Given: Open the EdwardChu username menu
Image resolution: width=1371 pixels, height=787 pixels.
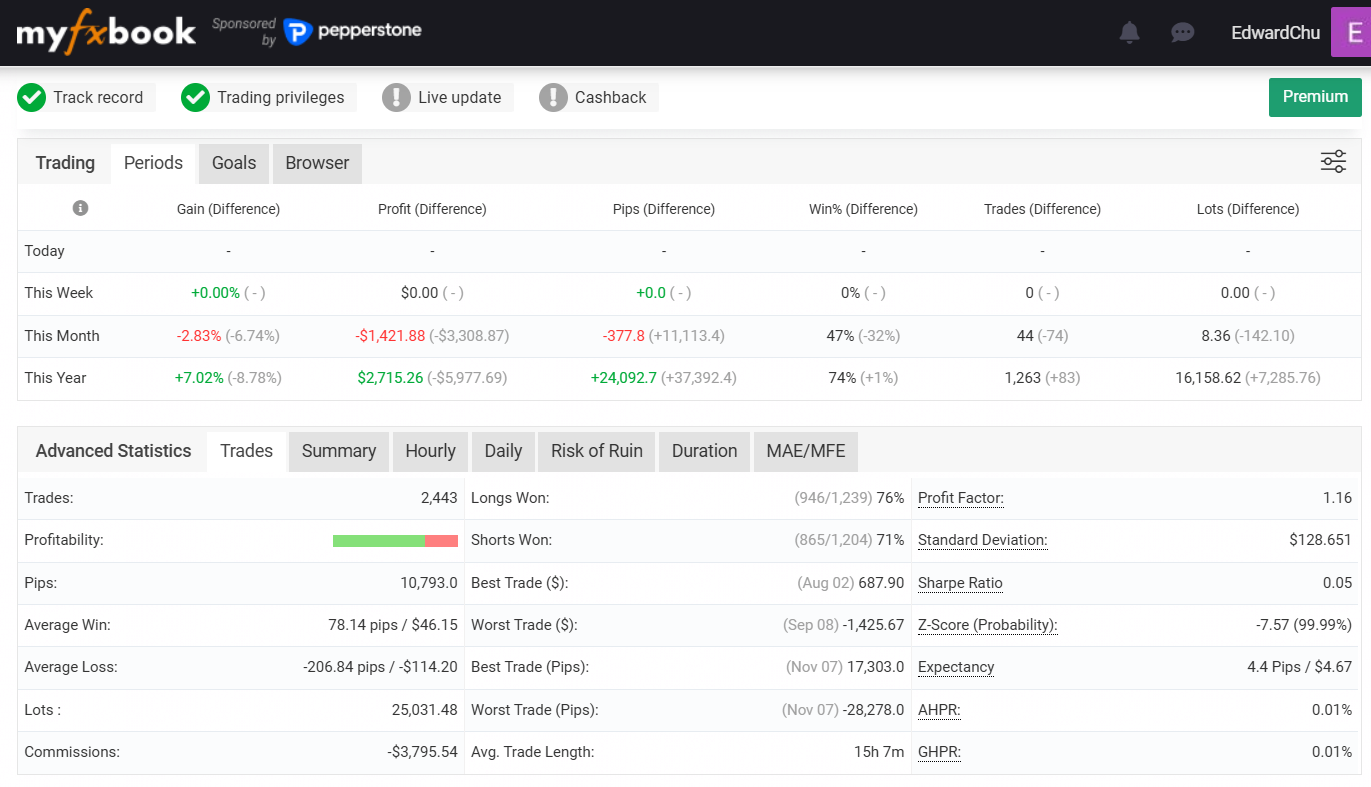Looking at the screenshot, I should coord(1275,33).
